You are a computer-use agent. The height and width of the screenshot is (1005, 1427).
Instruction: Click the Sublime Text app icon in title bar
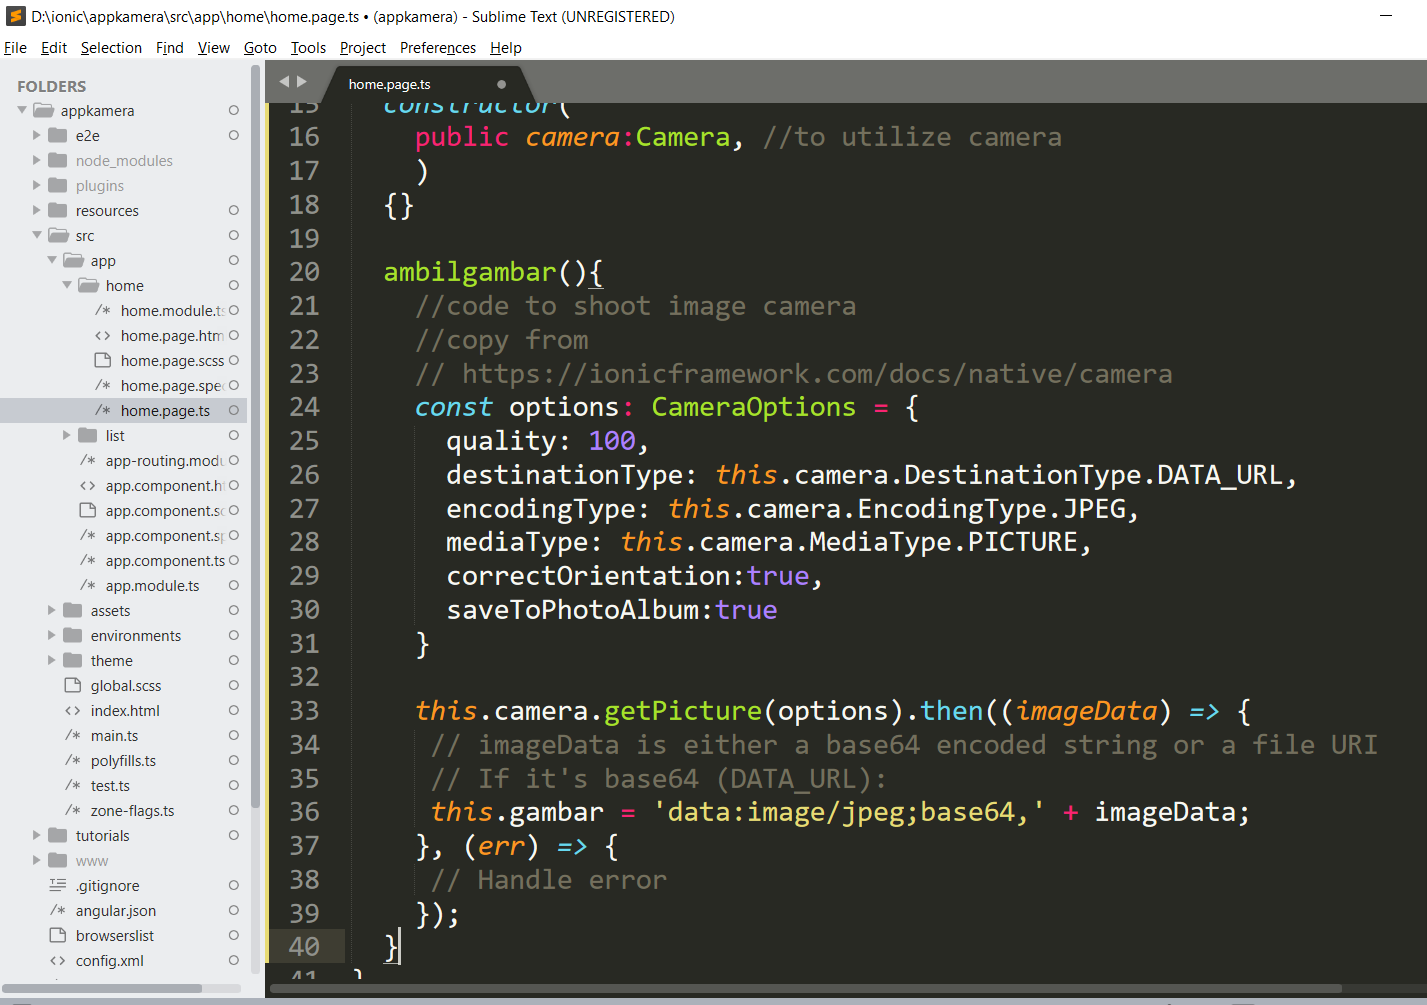(x=16, y=16)
